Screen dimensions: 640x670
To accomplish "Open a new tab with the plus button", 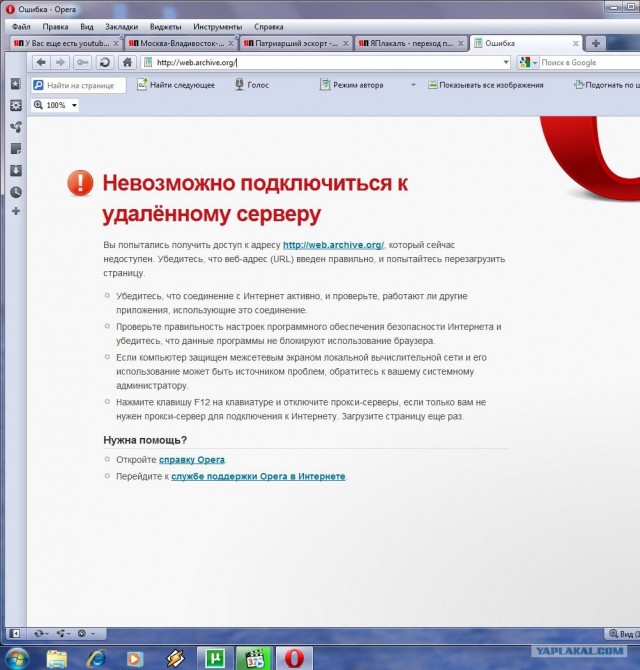I will click(x=596, y=43).
